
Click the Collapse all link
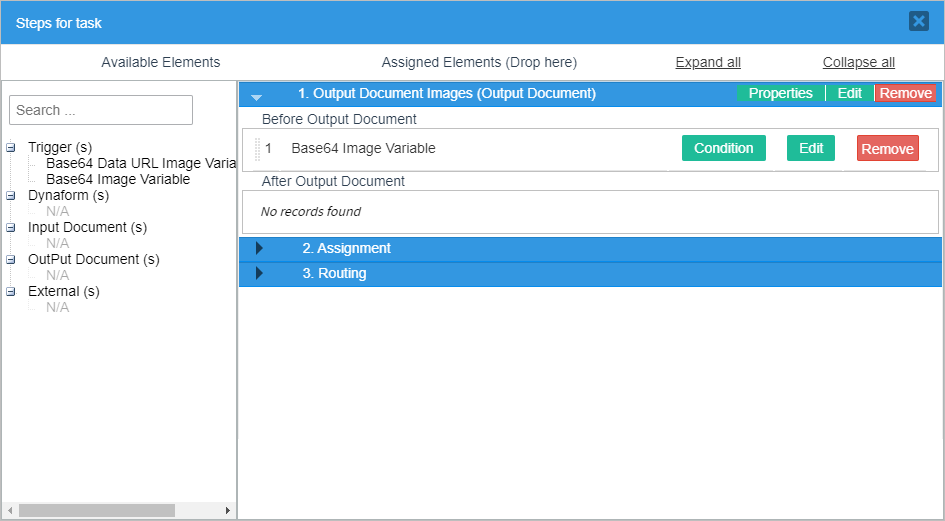point(858,62)
